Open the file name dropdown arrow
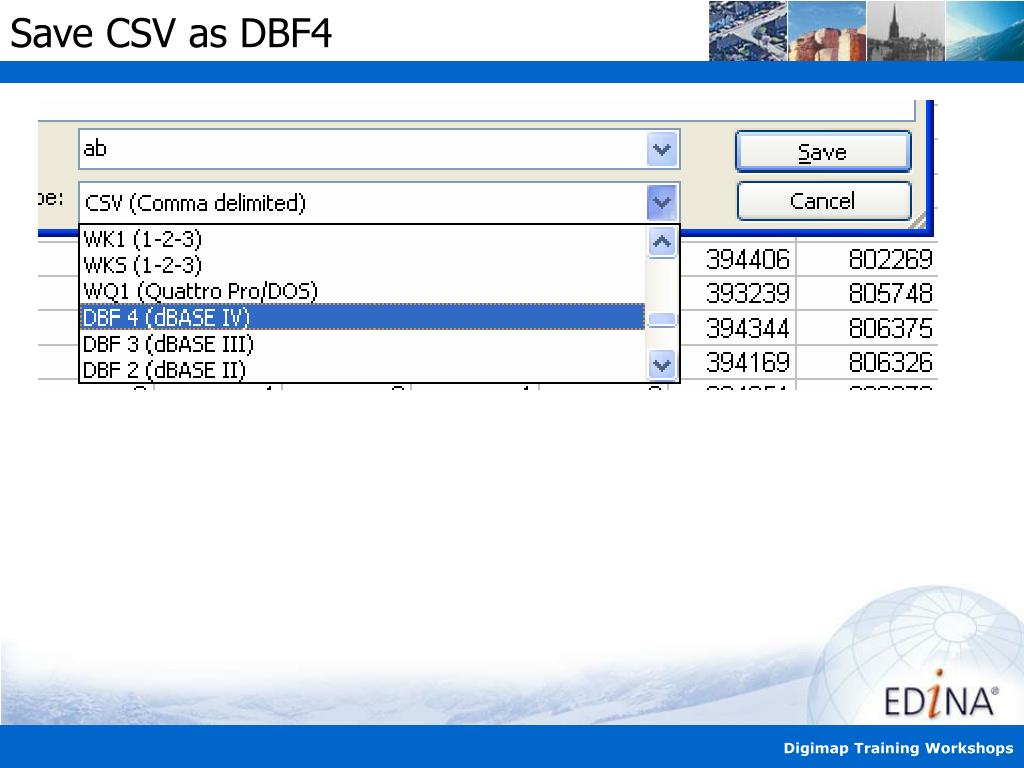This screenshot has height=768, width=1024. (662, 150)
